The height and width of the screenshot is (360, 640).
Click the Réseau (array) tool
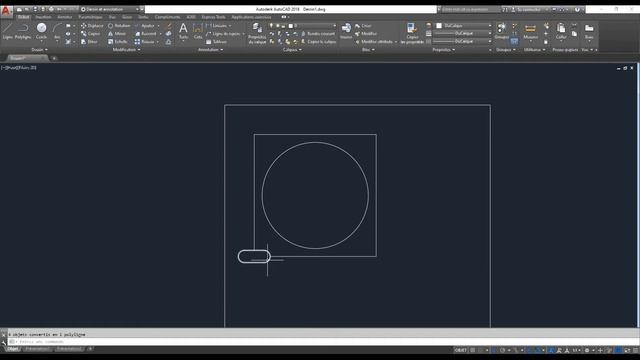pos(144,42)
